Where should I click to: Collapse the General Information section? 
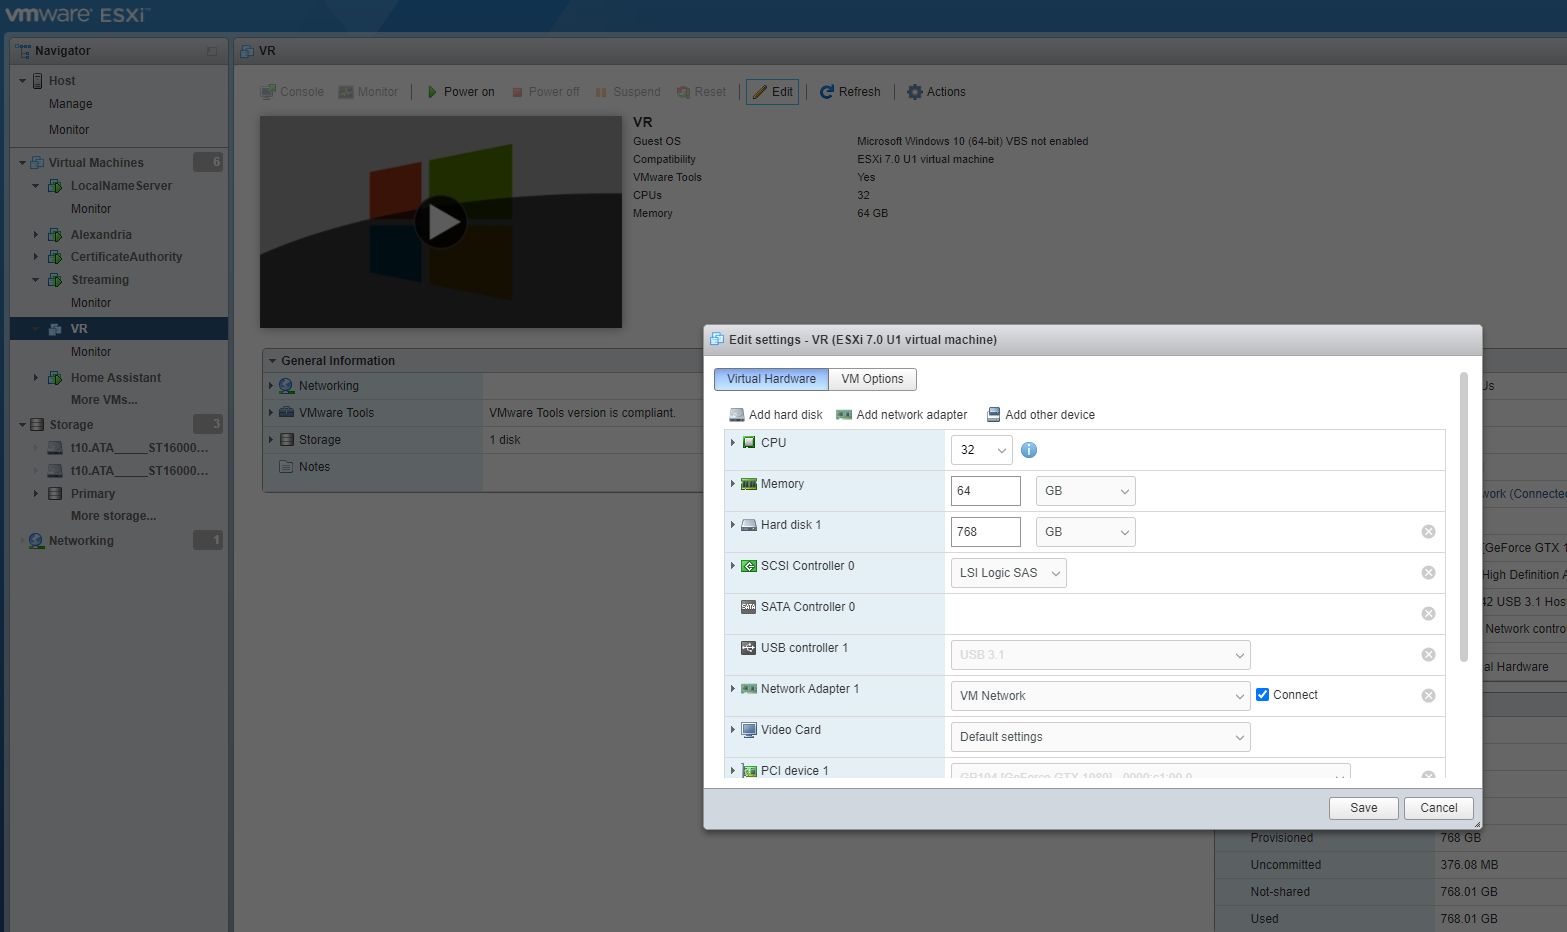point(272,361)
